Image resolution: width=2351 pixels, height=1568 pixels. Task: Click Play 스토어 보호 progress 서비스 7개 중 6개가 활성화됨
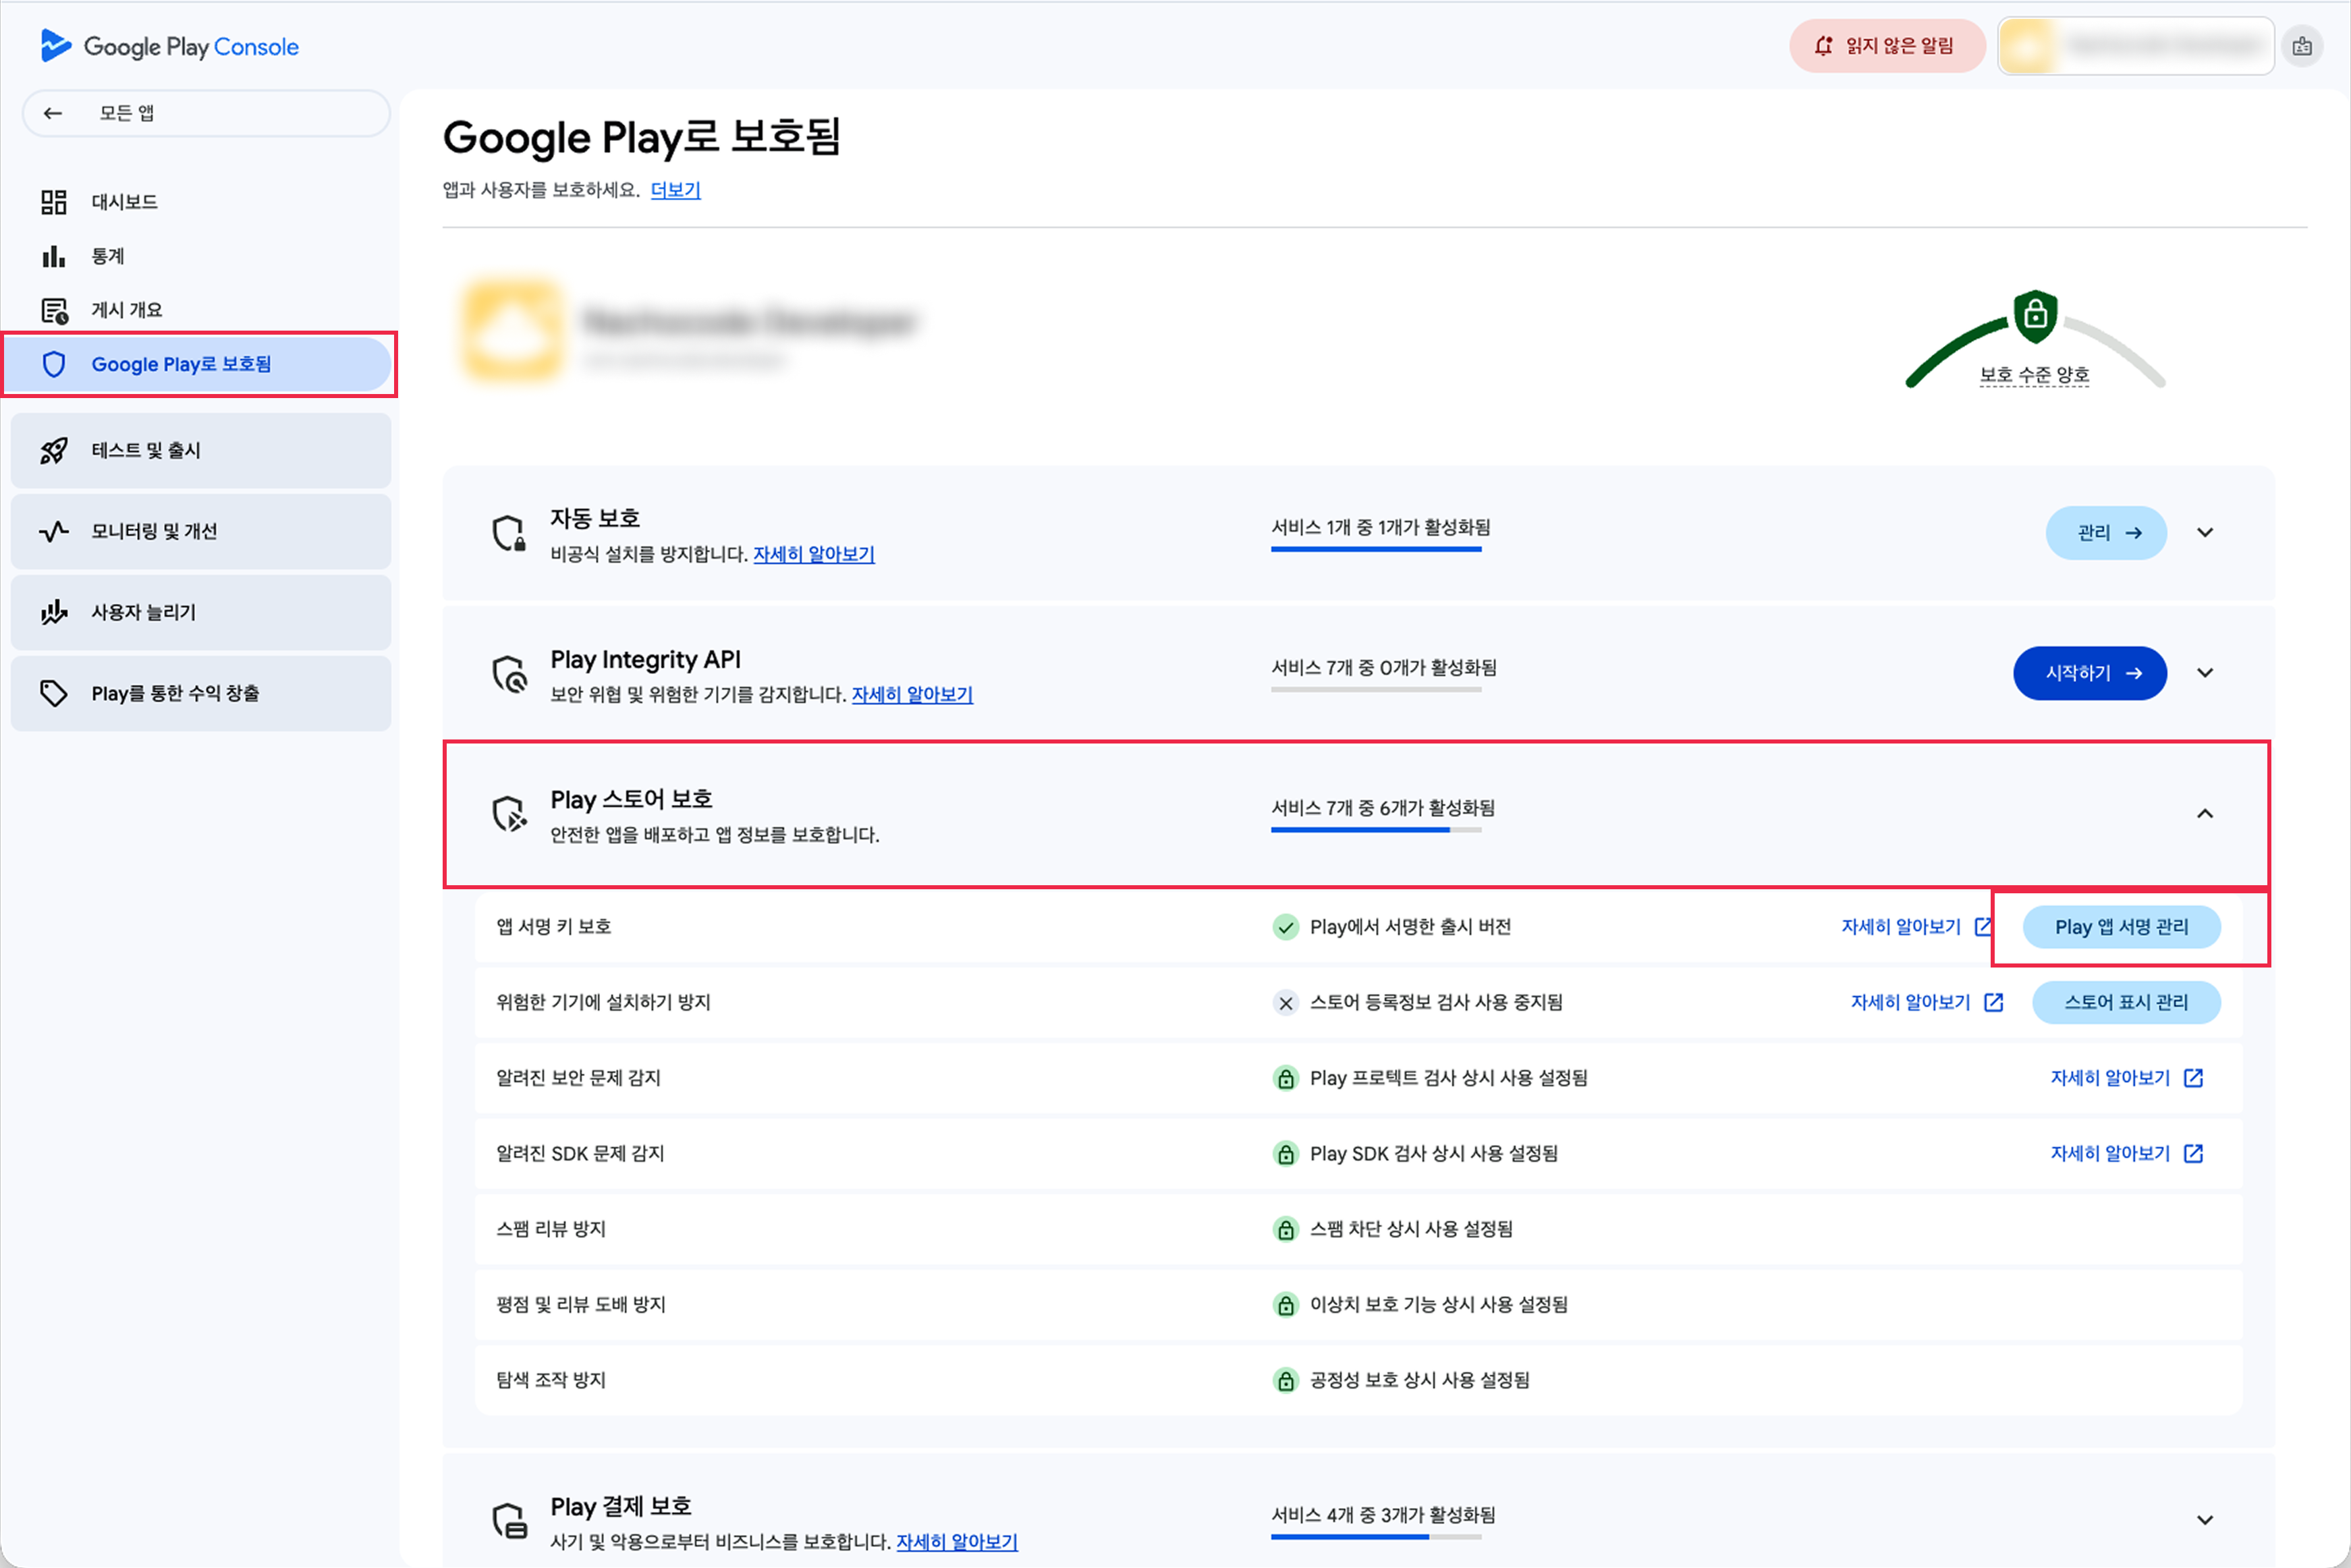point(1383,814)
